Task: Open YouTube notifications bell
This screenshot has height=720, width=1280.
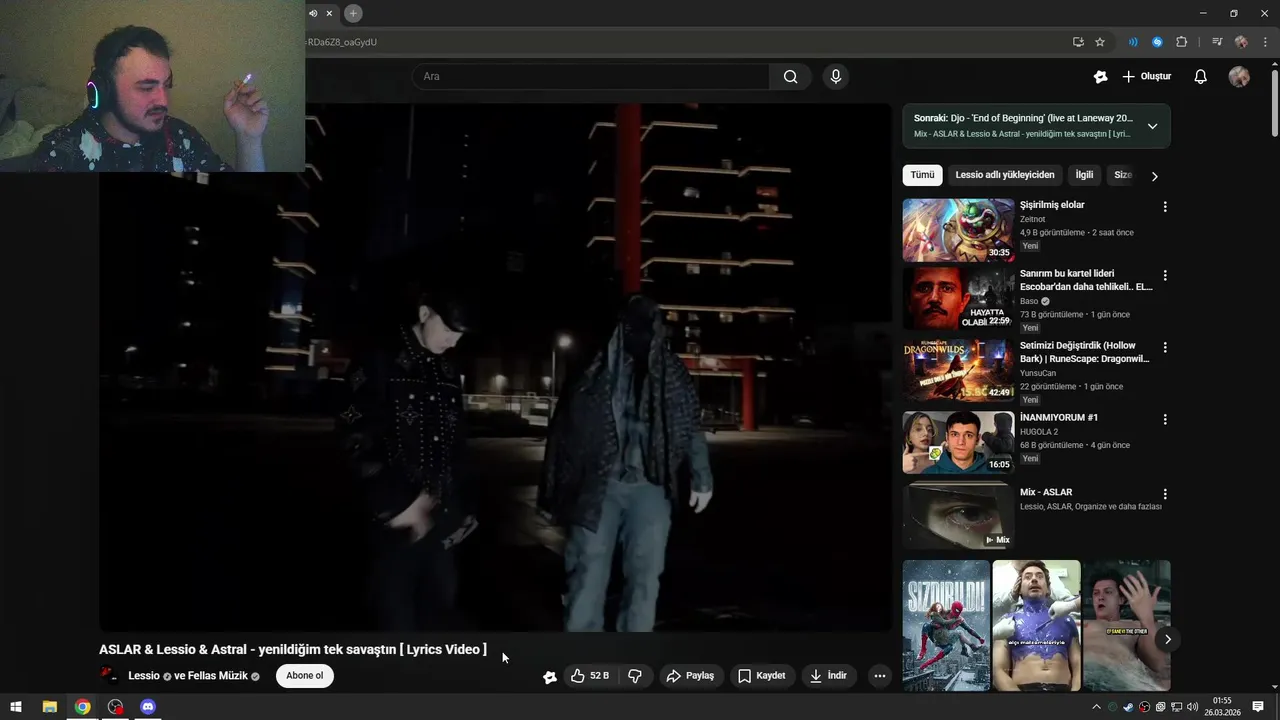Action: point(1201,76)
